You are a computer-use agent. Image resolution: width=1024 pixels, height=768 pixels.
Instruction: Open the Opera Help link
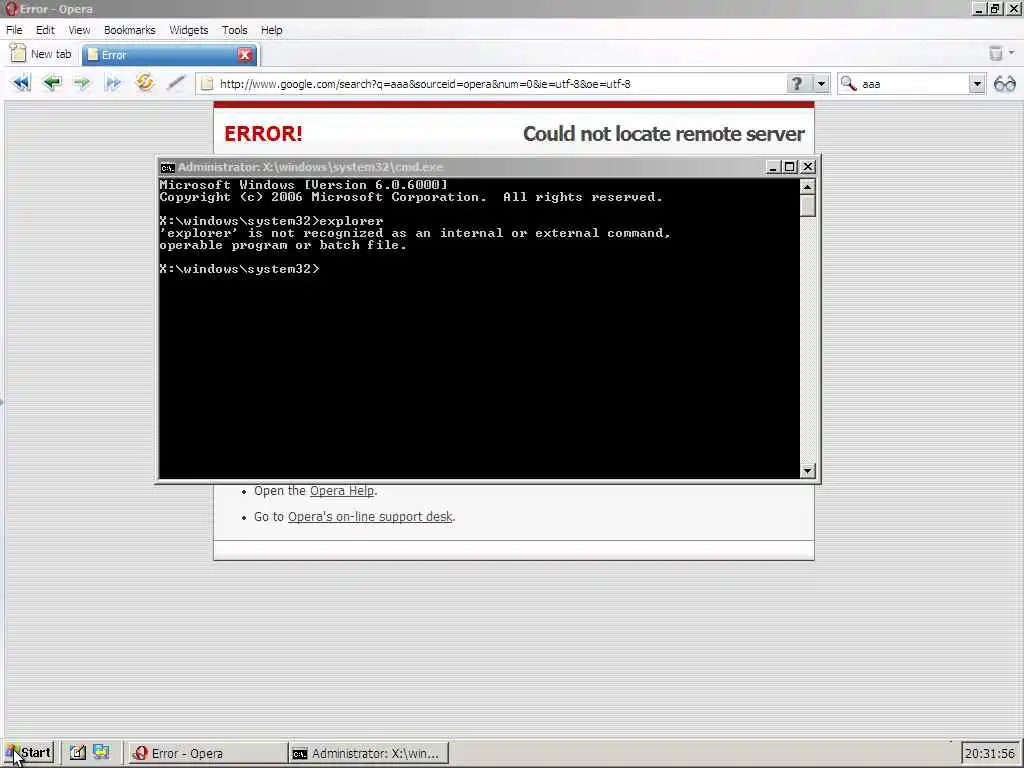342,491
